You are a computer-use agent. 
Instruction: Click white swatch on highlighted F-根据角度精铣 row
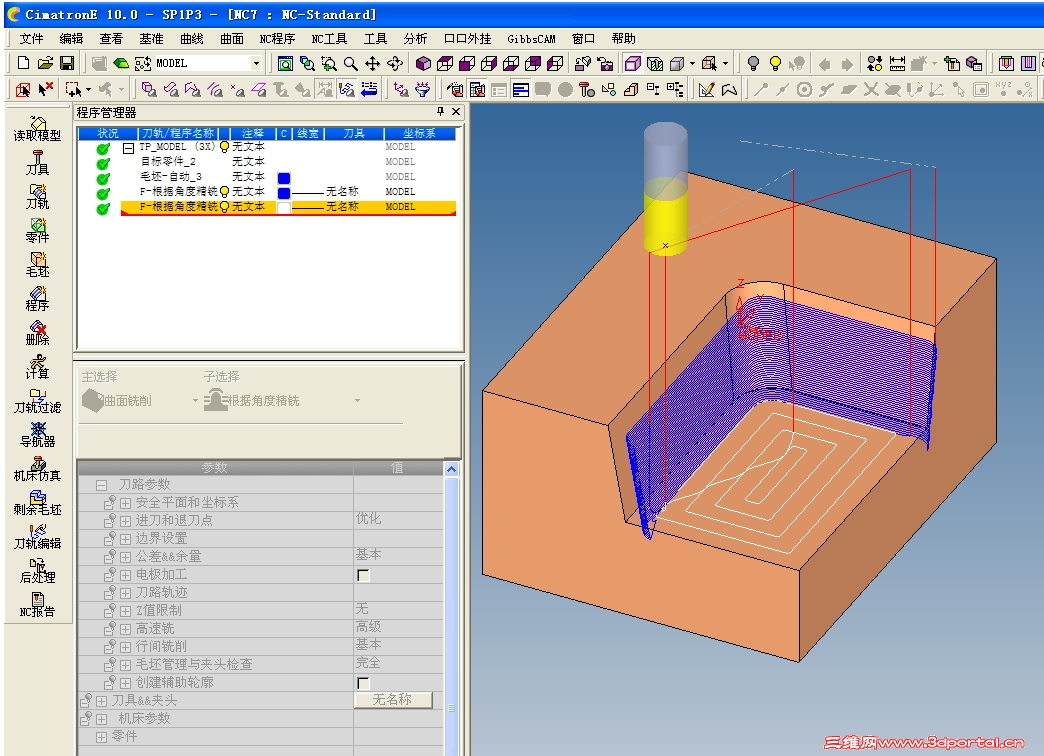click(x=284, y=207)
